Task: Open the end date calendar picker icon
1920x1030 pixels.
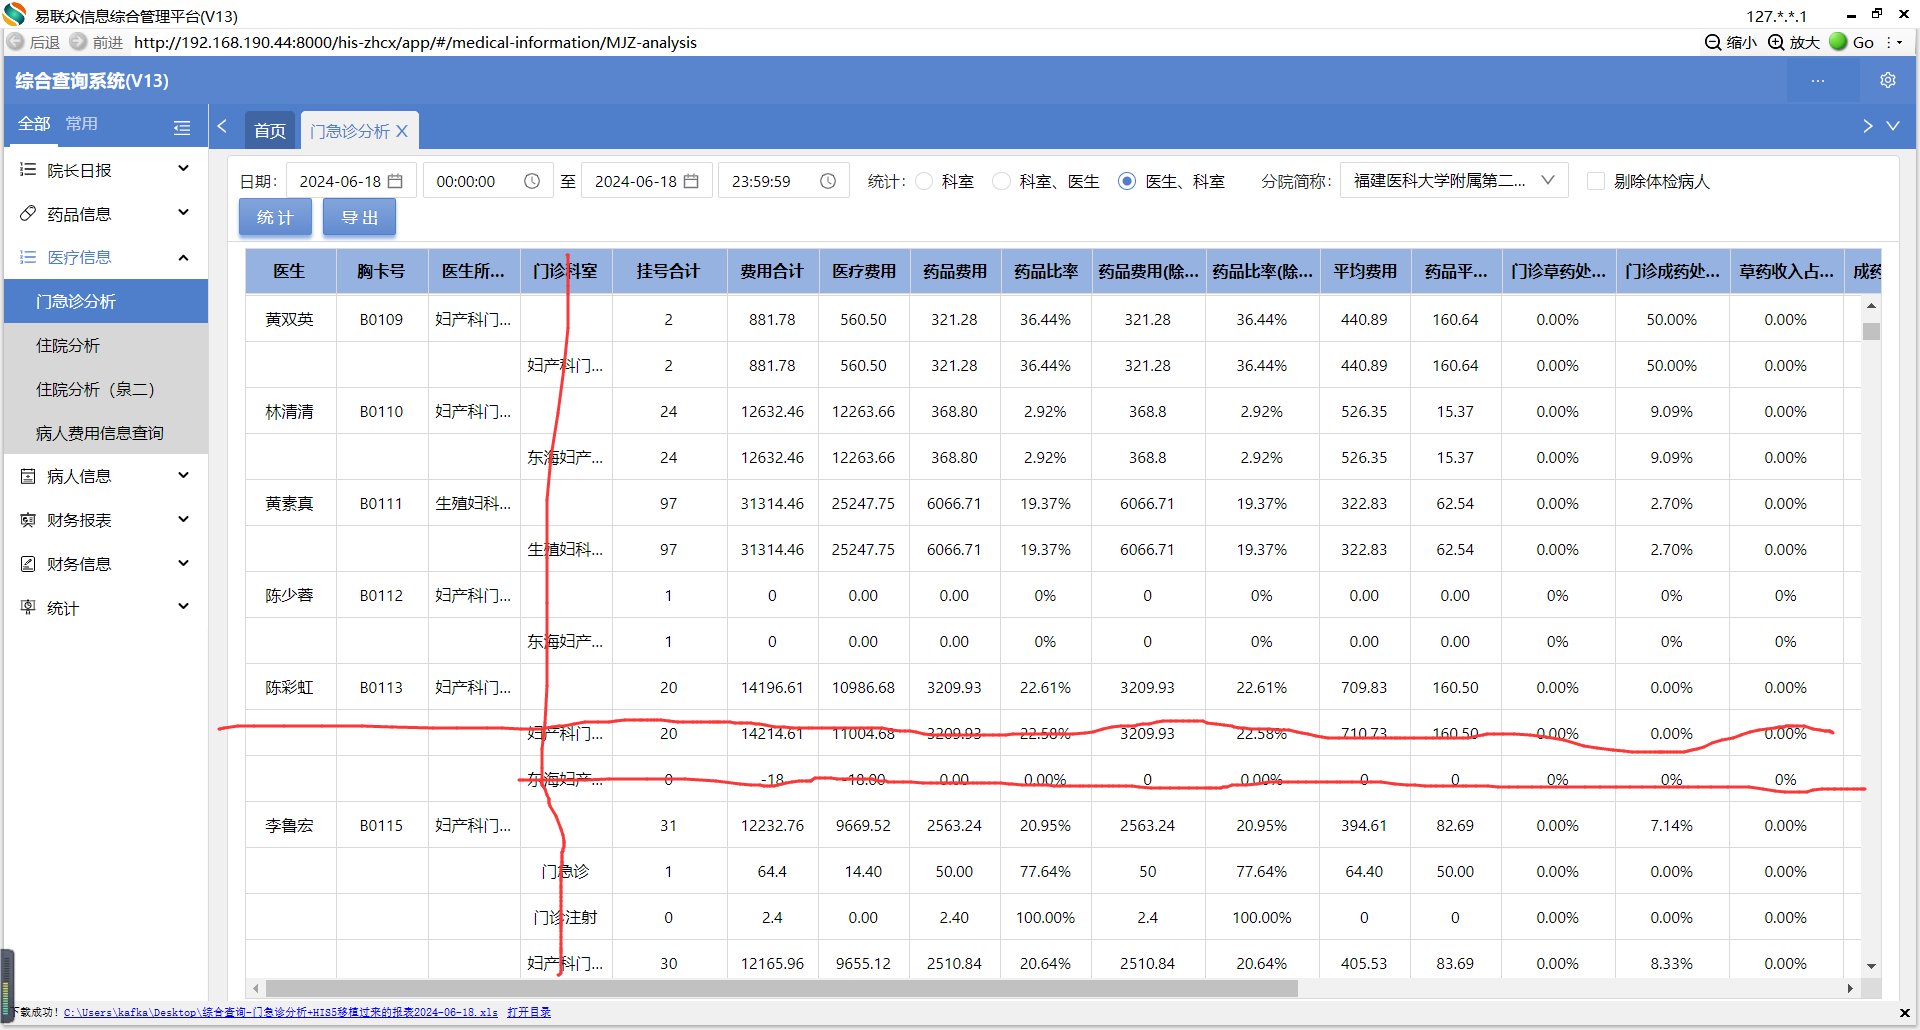Action: pyautogui.click(x=691, y=181)
